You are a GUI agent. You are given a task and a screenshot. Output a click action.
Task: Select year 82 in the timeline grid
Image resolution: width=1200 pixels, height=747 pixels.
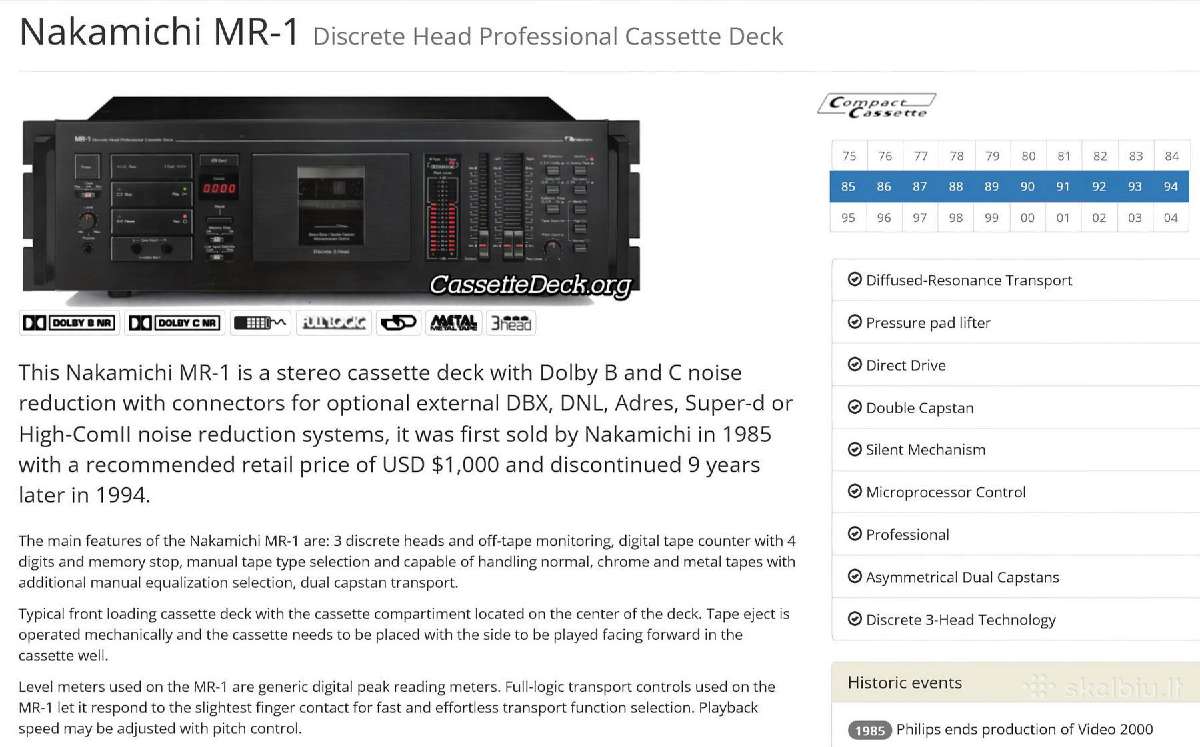point(1100,156)
